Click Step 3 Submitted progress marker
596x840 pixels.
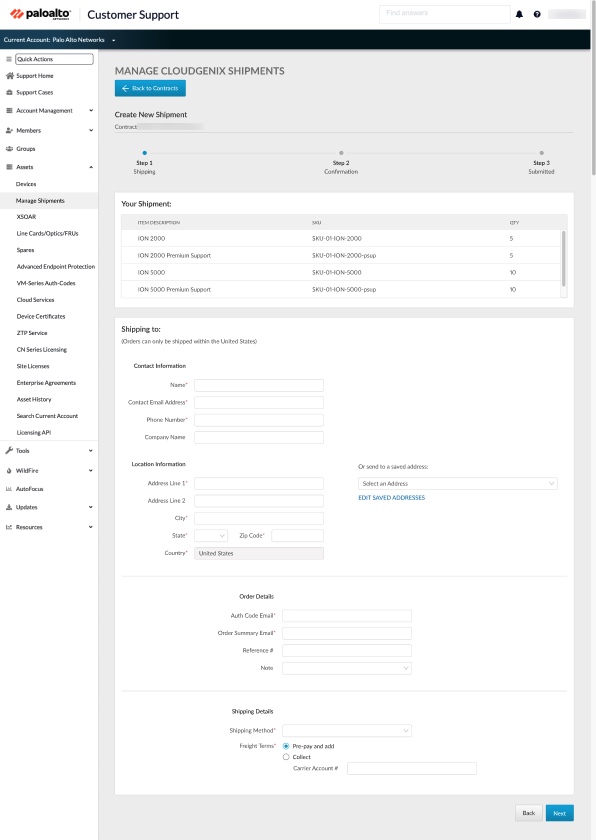click(x=541, y=153)
